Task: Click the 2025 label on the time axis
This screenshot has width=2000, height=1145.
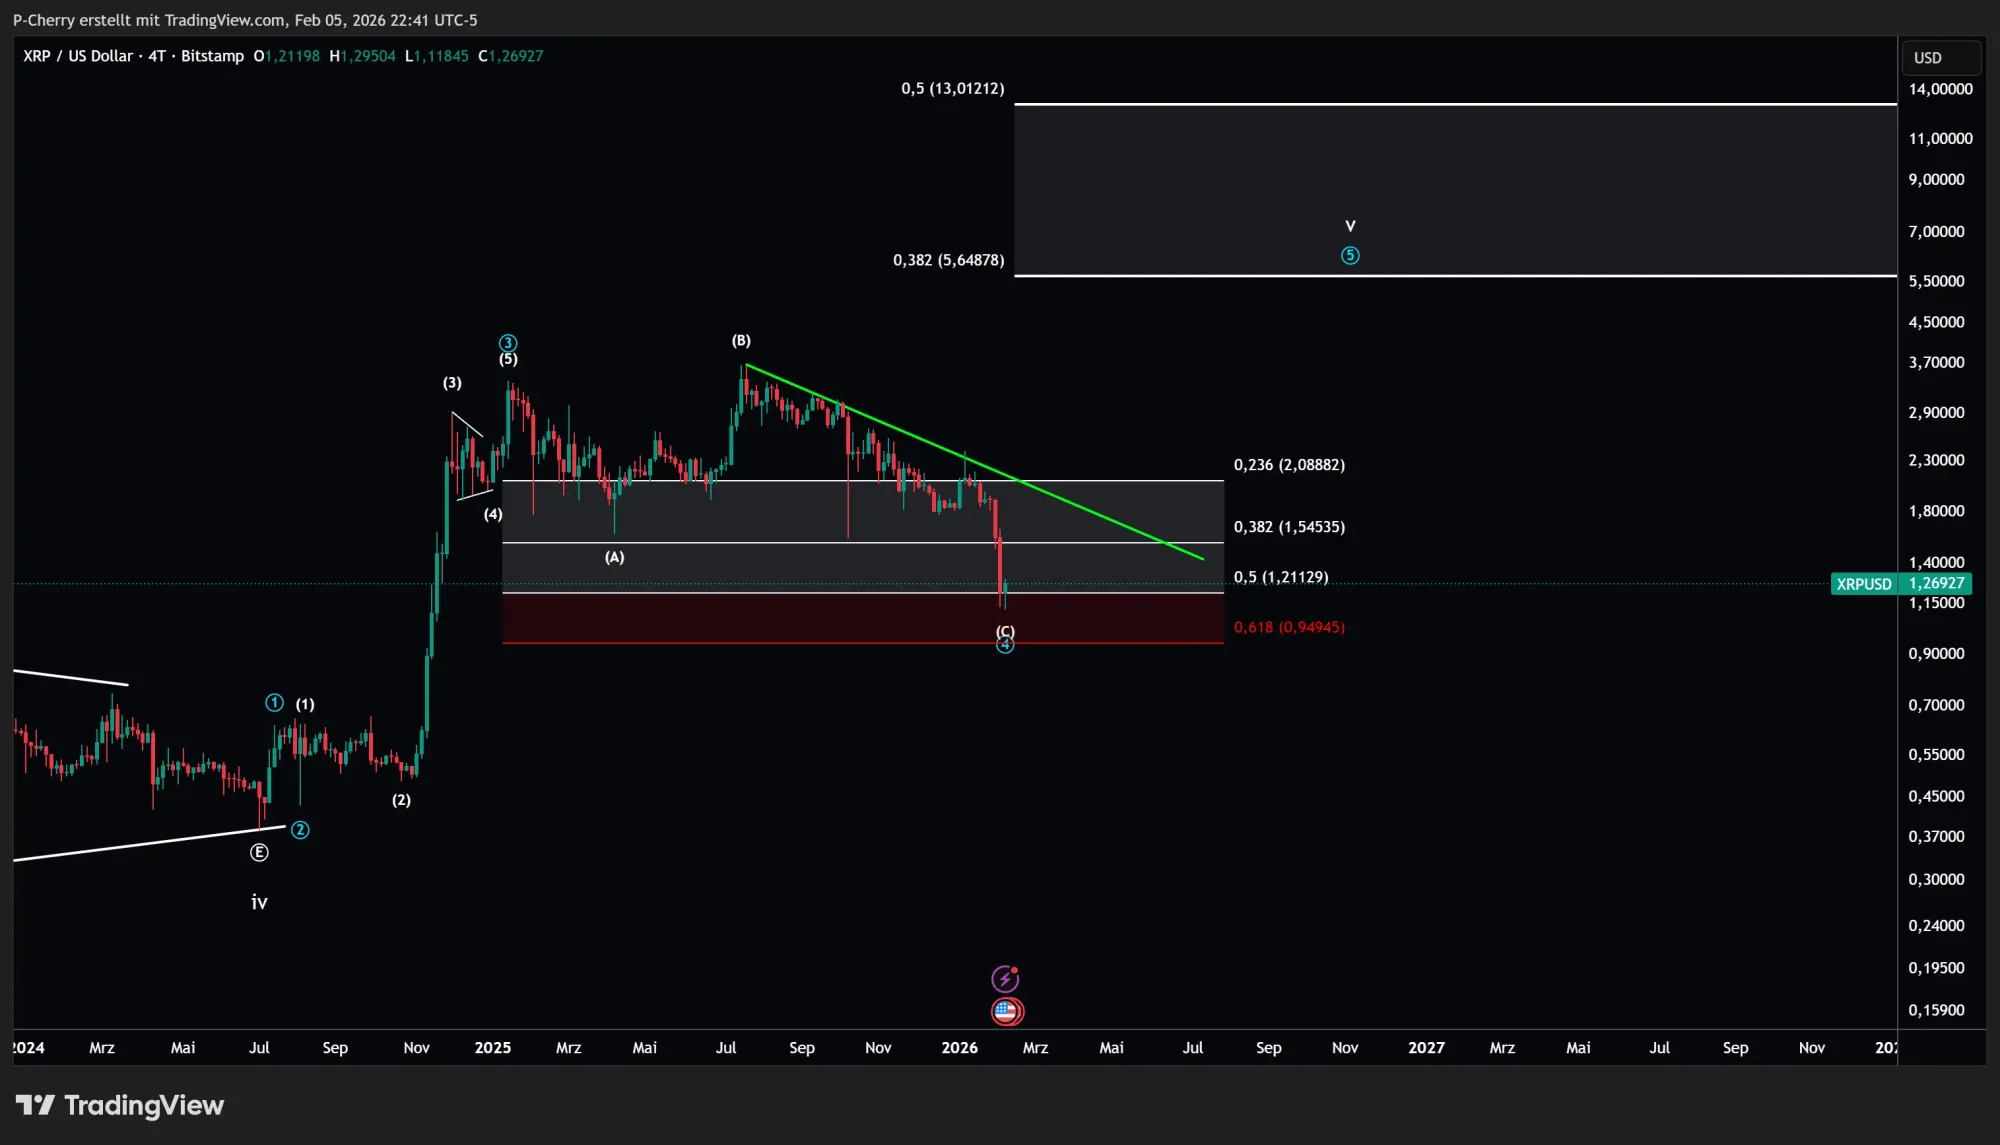Action: pyautogui.click(x=492, y=1048)
